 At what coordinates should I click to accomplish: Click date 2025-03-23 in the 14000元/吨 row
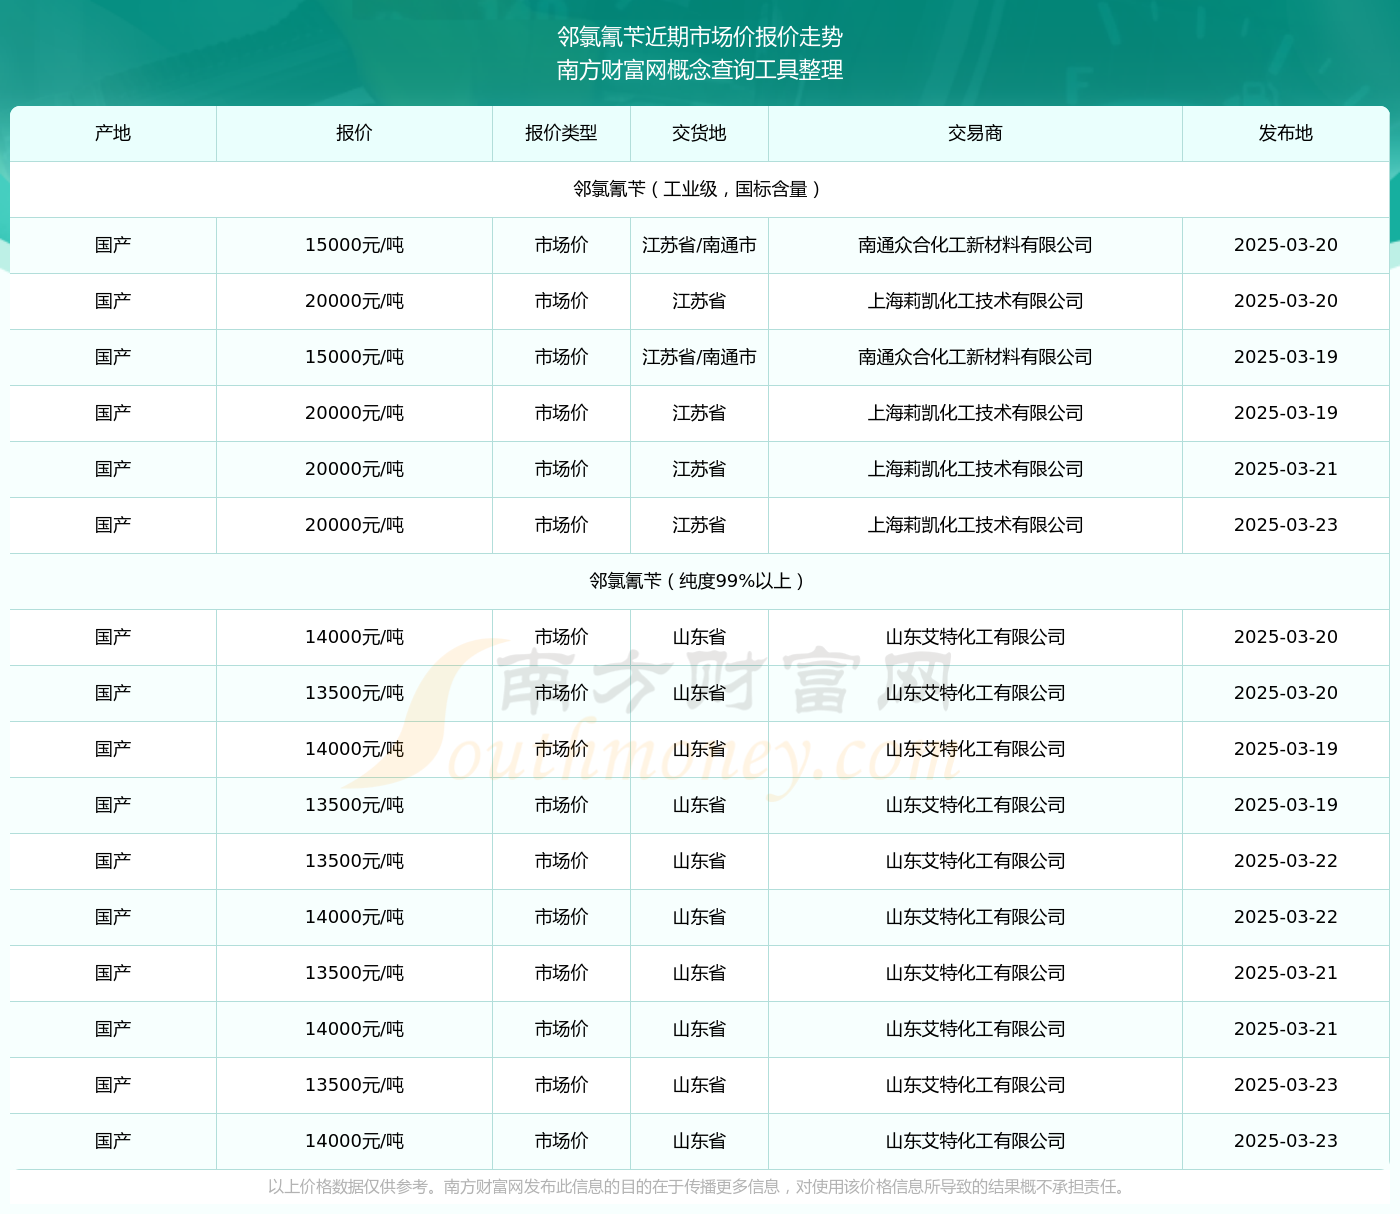(x=1285, y=1141)
